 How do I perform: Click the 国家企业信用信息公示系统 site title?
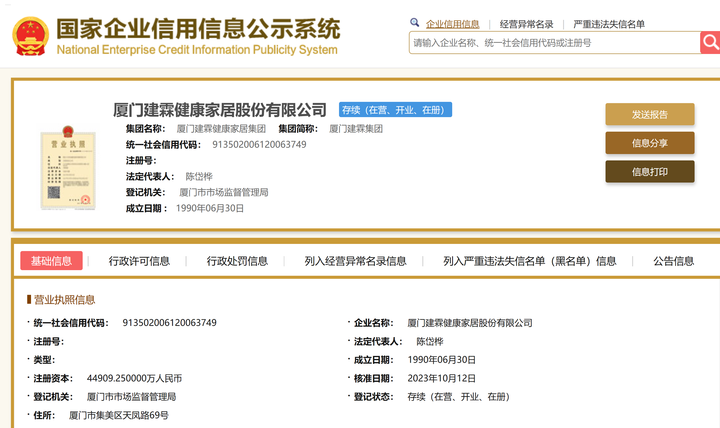(198, 28)
